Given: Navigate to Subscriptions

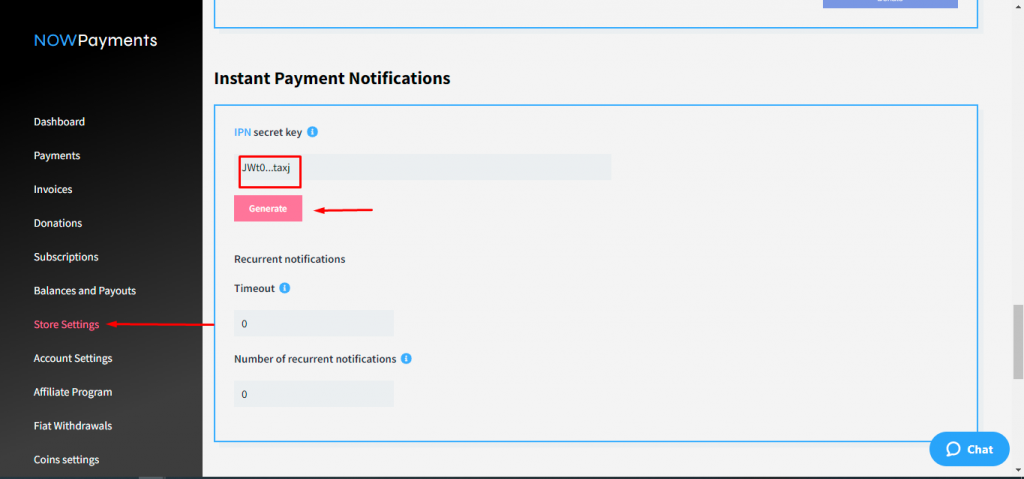Looking at the screenshot, I should tap(66, 257).
